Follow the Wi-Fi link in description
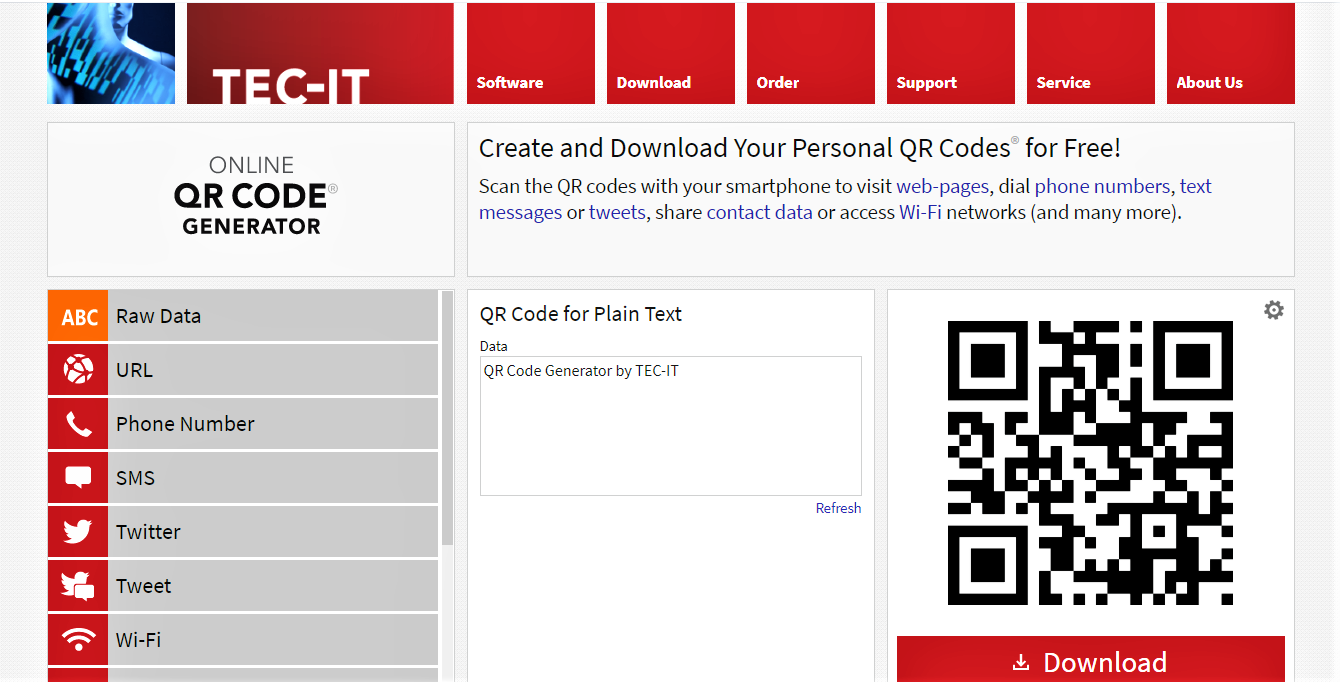 coord(920,213)
